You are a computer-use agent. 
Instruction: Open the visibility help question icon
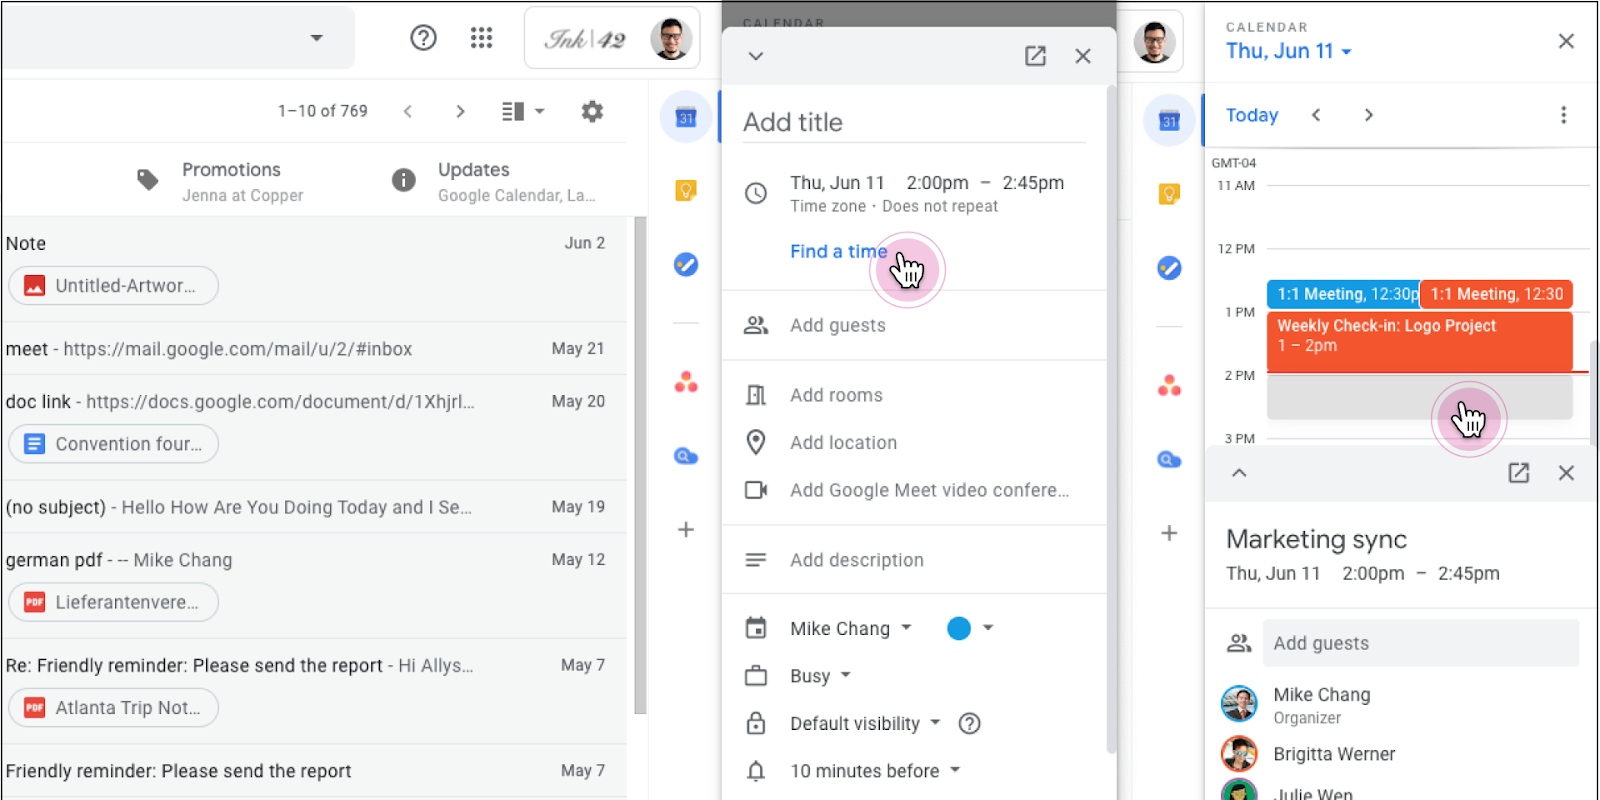pyautogui.click(x=969, y=724)
